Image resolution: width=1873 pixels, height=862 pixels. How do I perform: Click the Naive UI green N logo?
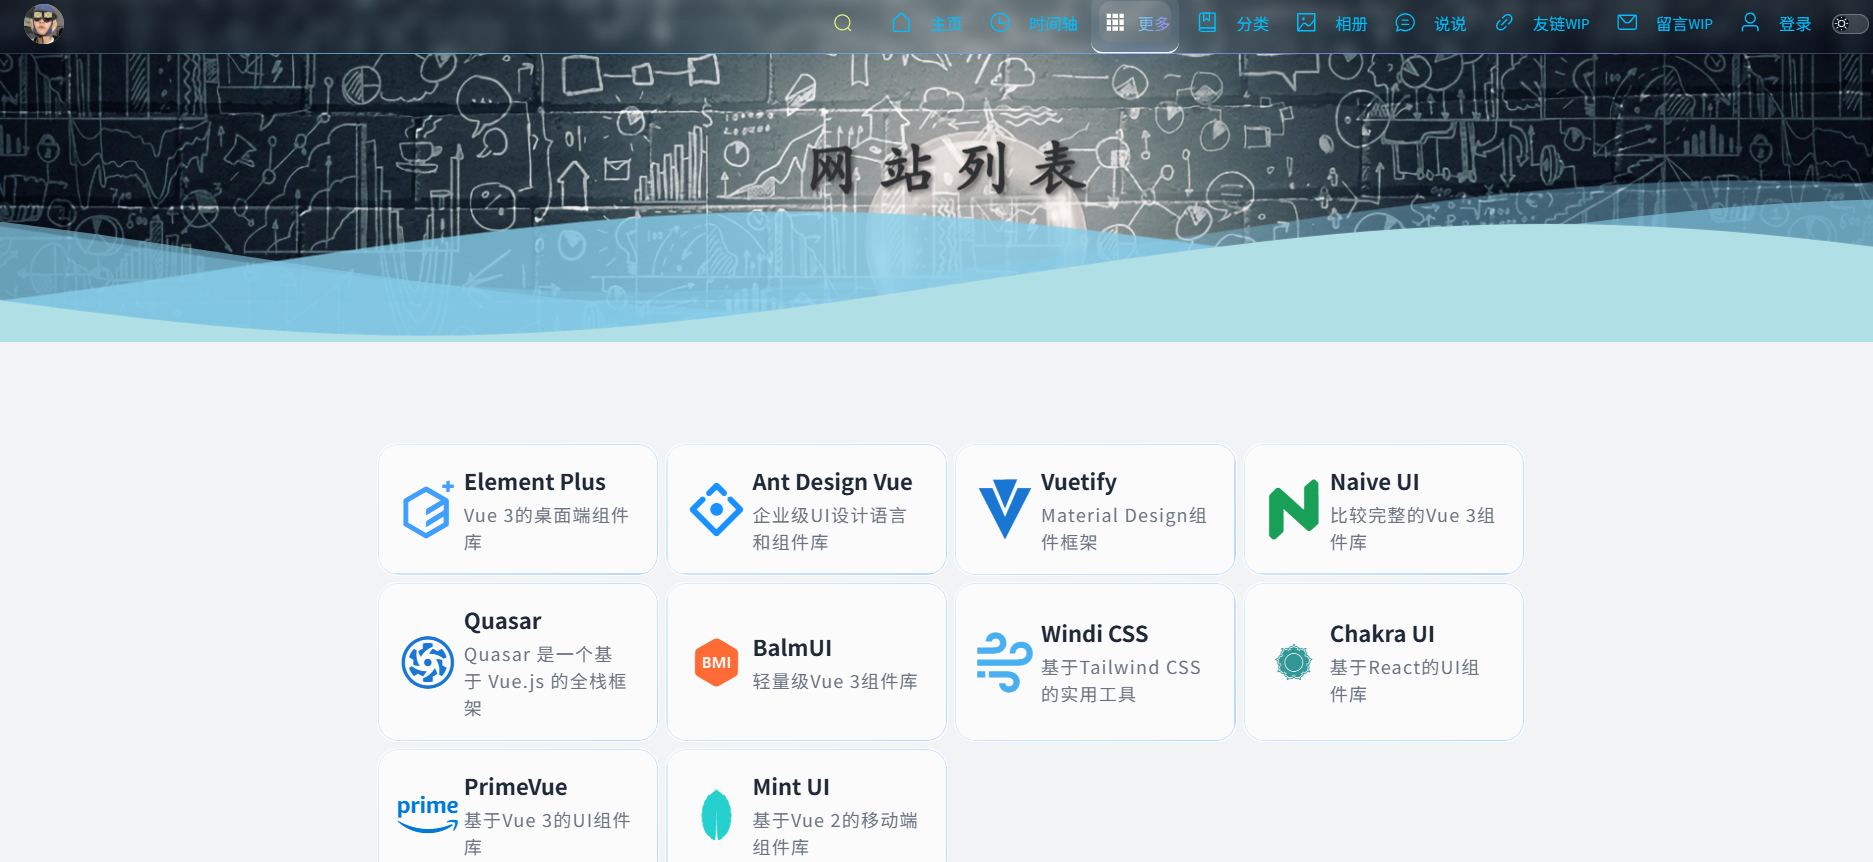pos(1293,509)
